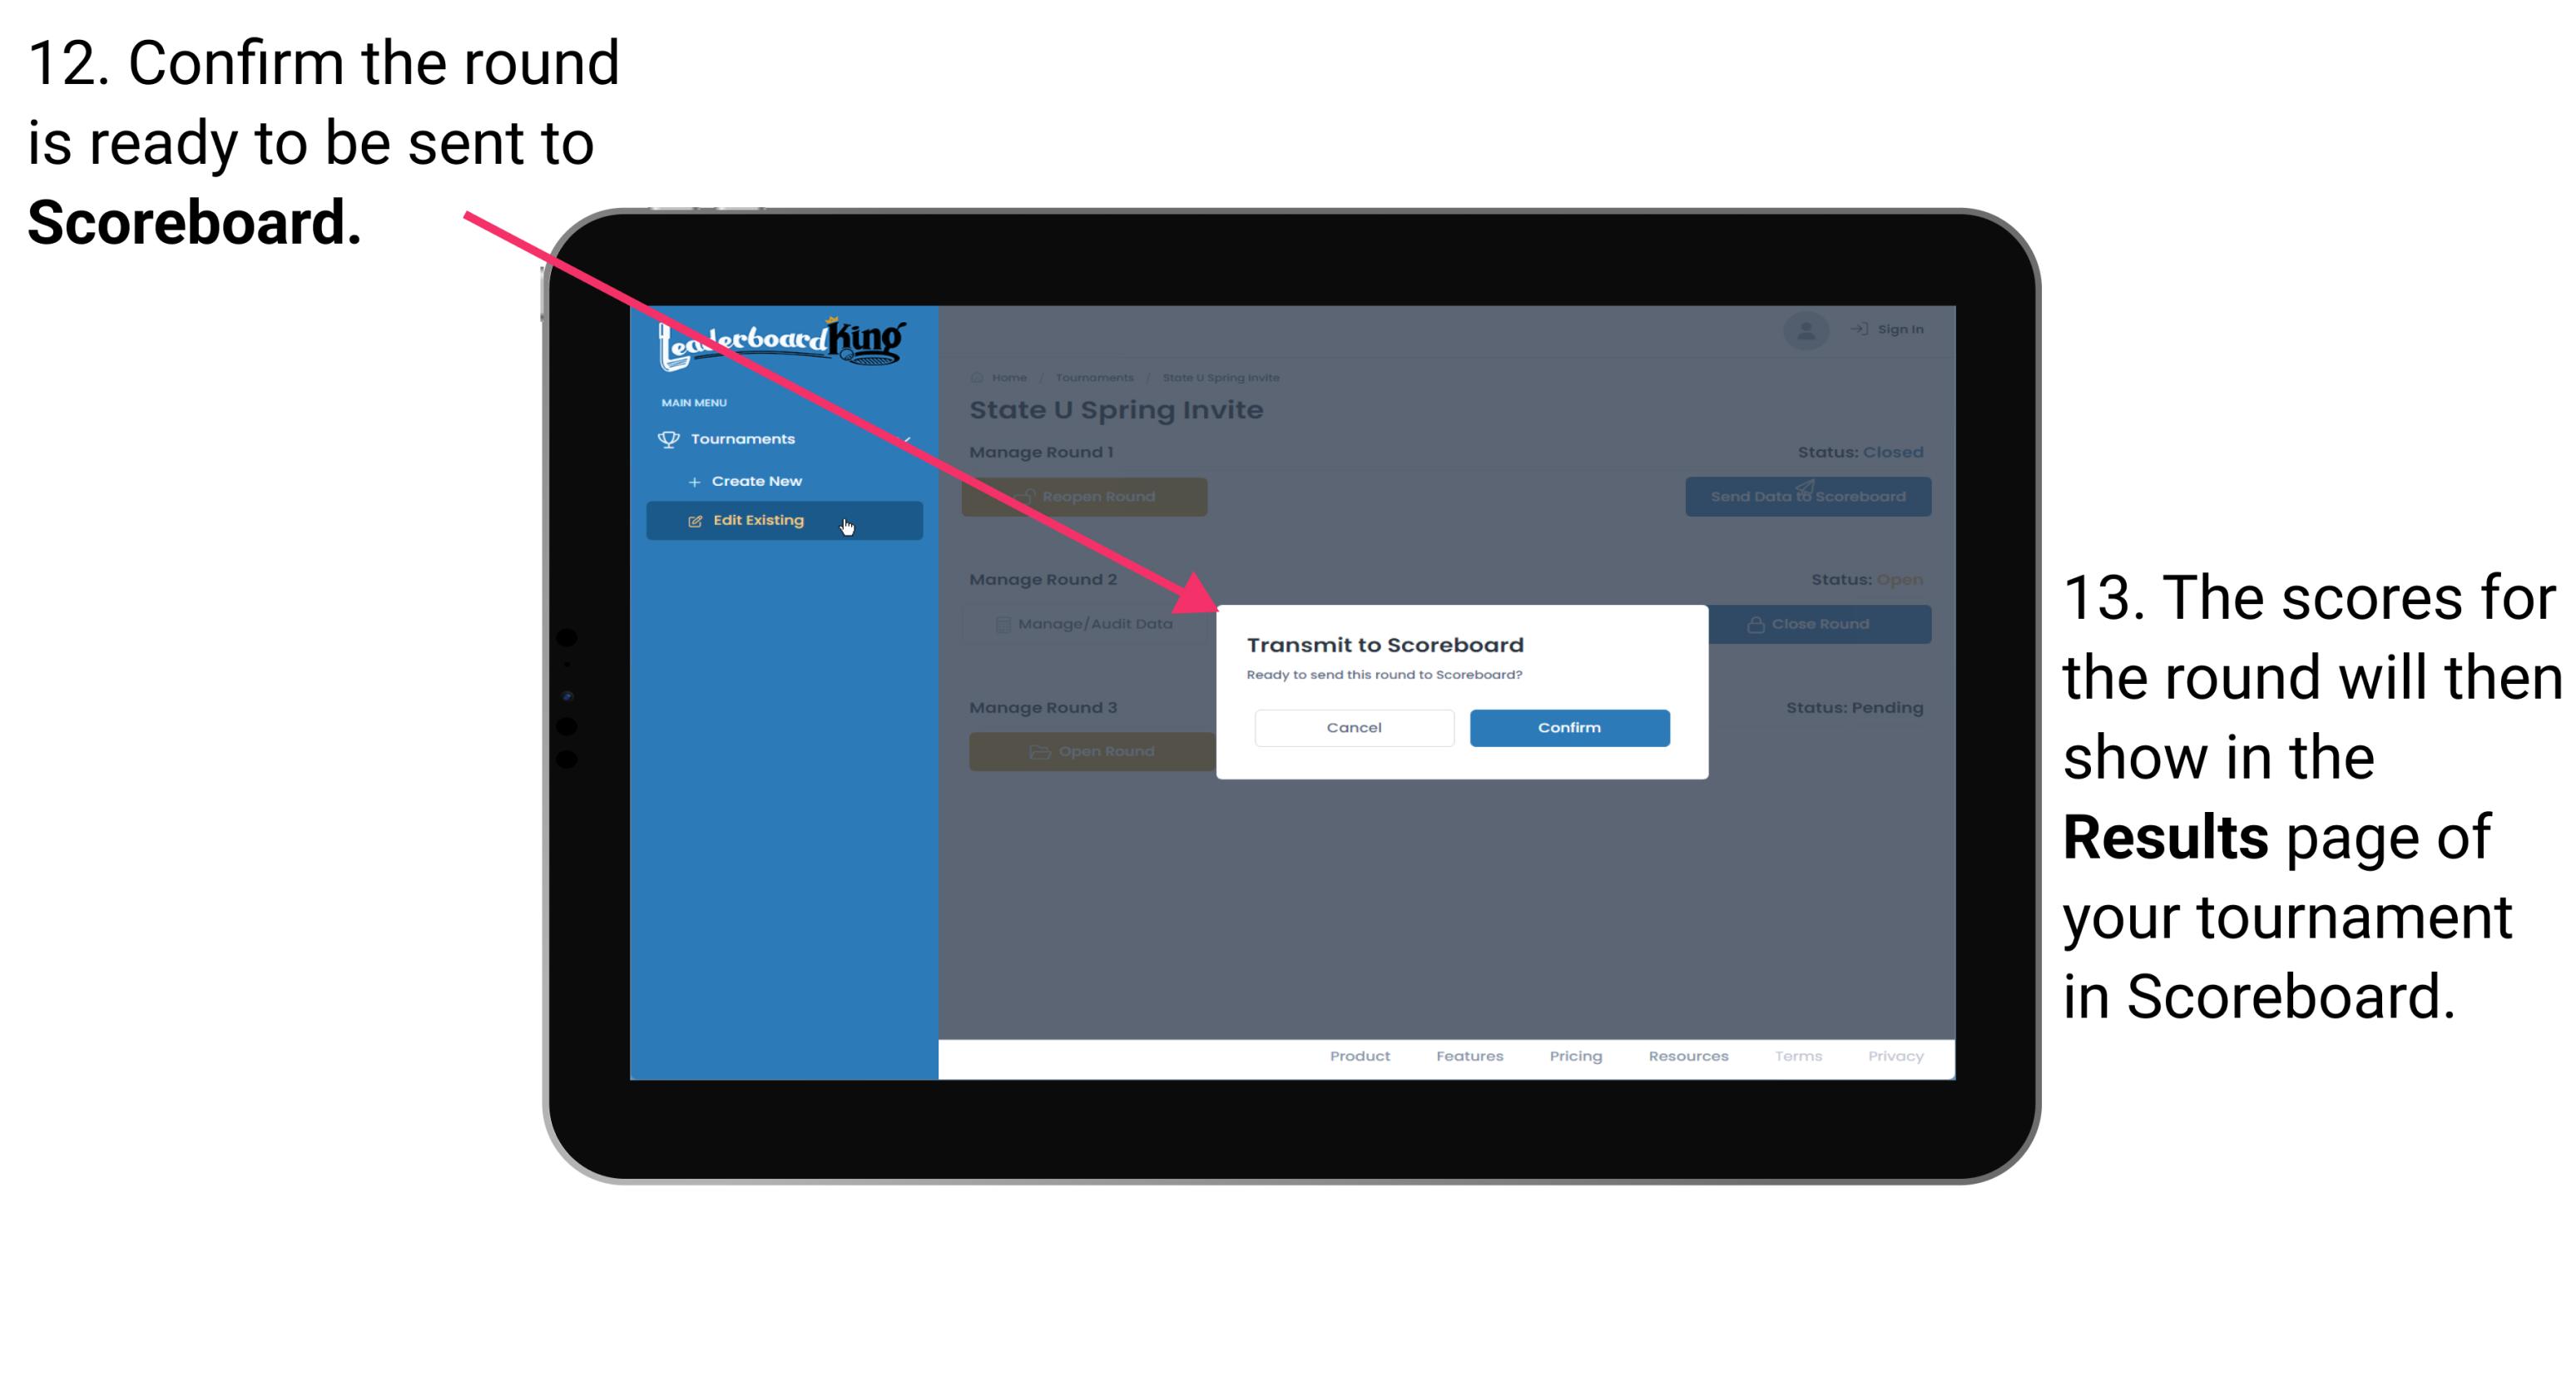Click the Confirm button in dialog
The width and height of the screenshot is (2576, 1386).
pyautogui.click(x=1565, y=727)
